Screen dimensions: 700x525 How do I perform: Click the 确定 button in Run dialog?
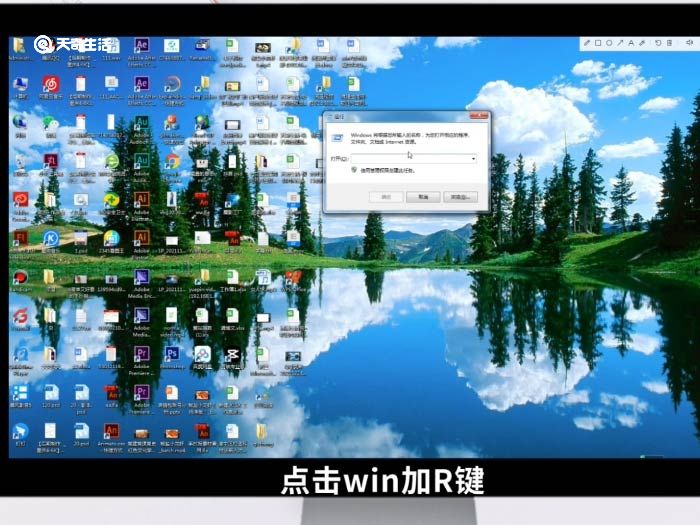(386, 197)
